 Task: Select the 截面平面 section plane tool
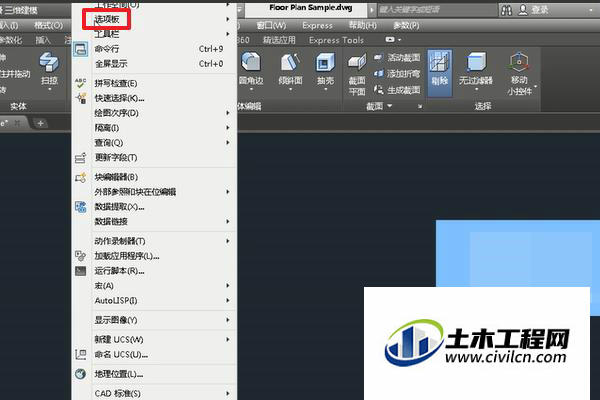(x=357, y=74)
